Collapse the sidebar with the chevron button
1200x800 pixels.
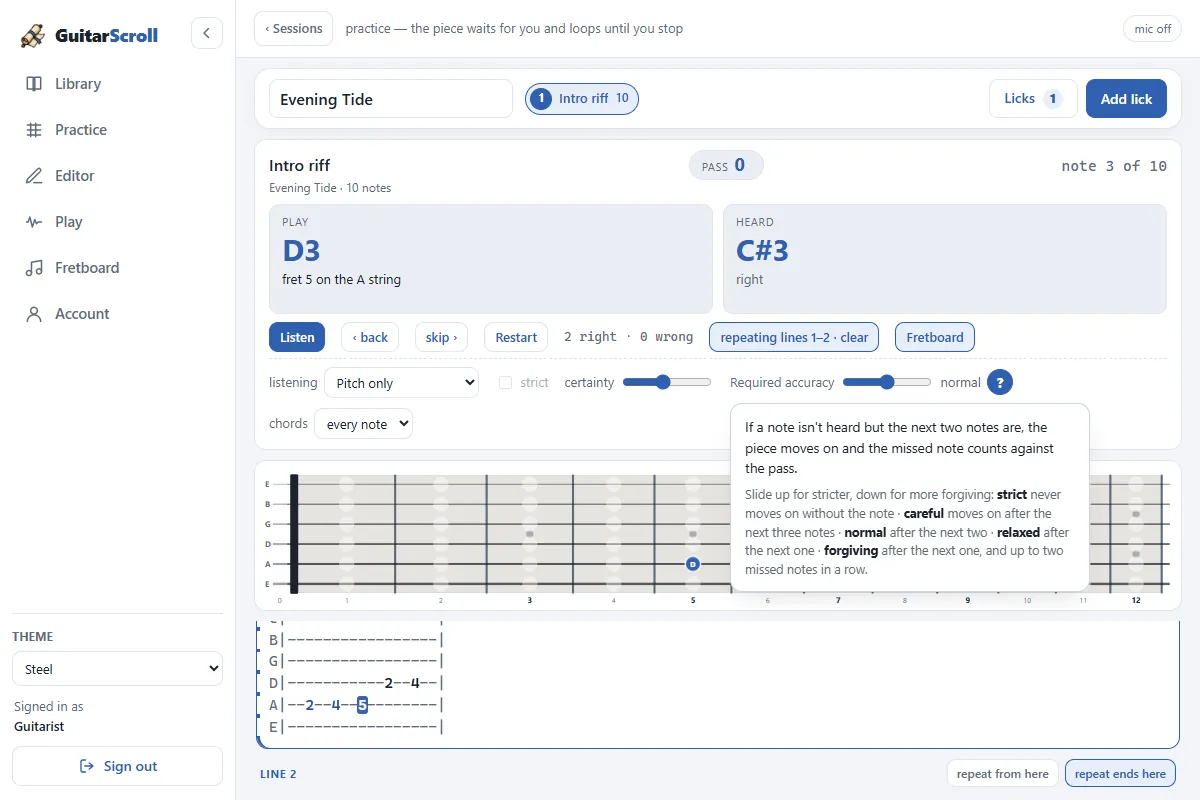206,33
